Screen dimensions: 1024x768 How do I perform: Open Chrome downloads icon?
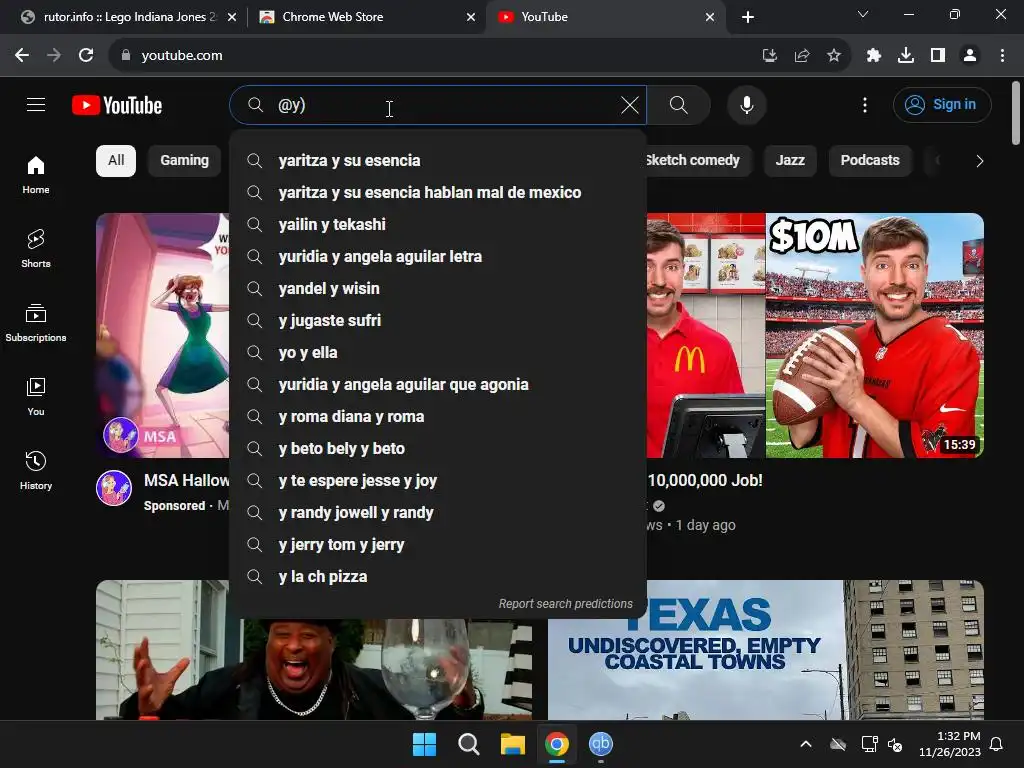pyautogui.click(x=906, y=56)
